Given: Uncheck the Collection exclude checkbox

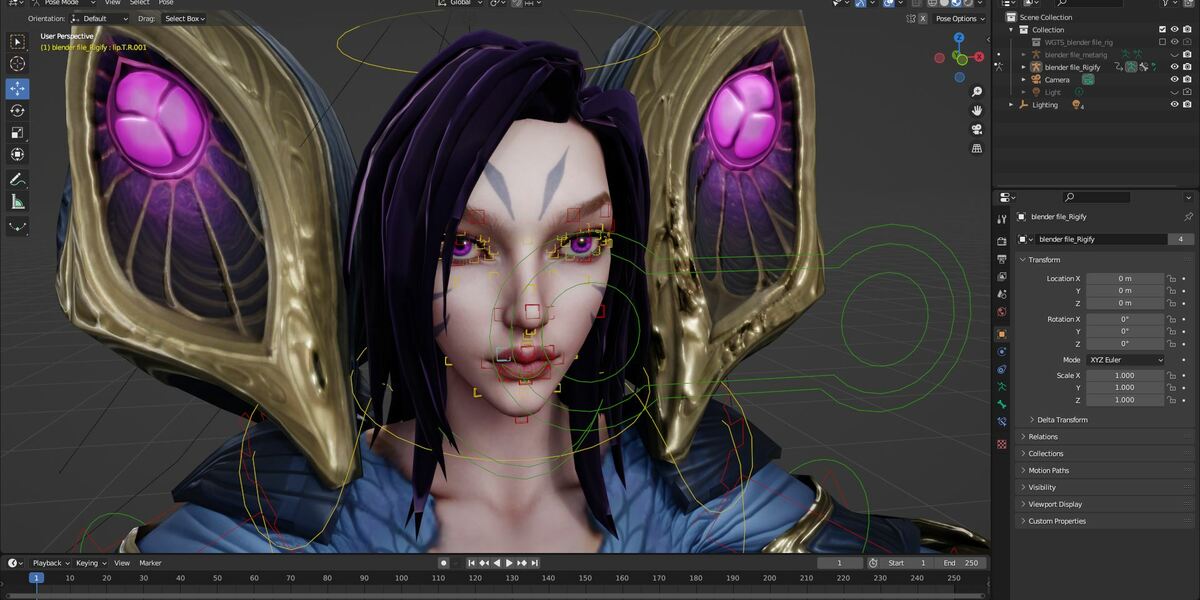Looking at the screenshot, I should (1162, 30).
